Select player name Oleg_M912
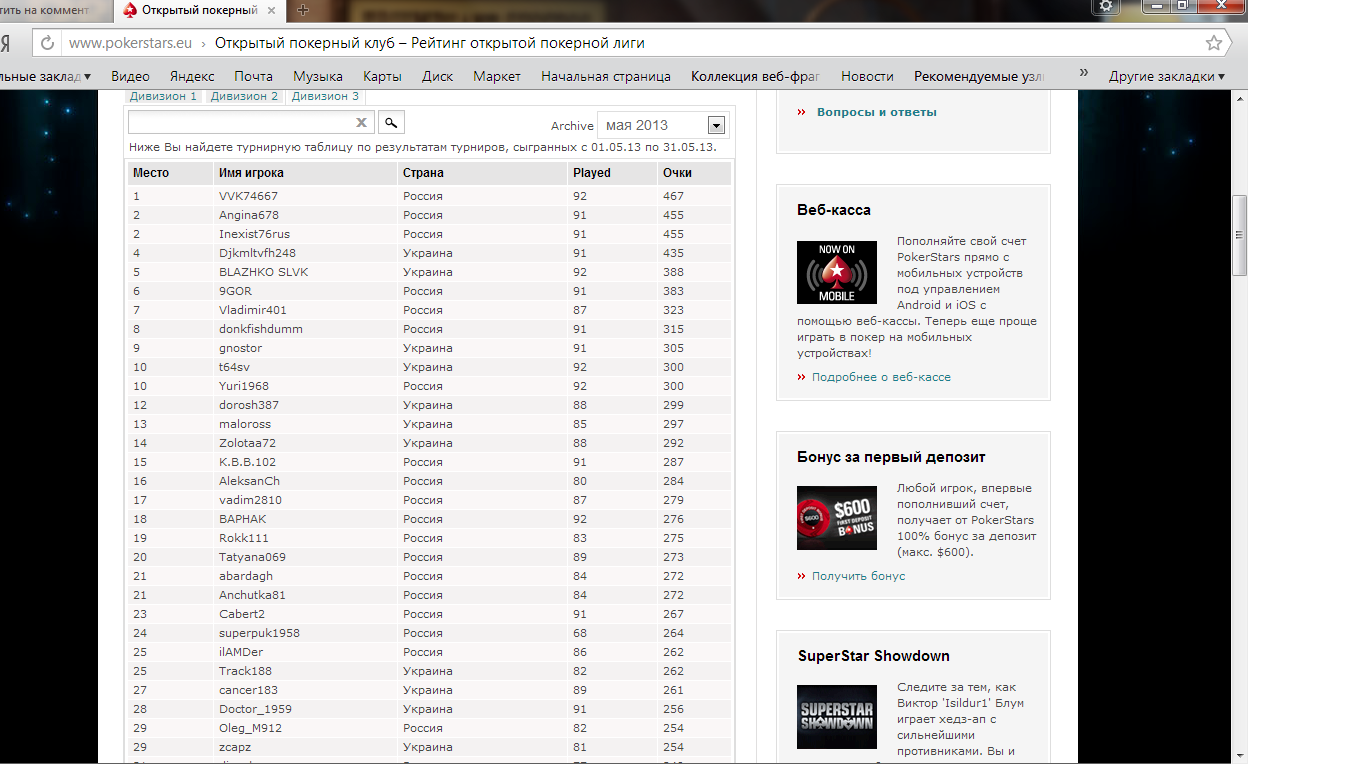Screen dimensions: 1366x768 coord(250,728)
